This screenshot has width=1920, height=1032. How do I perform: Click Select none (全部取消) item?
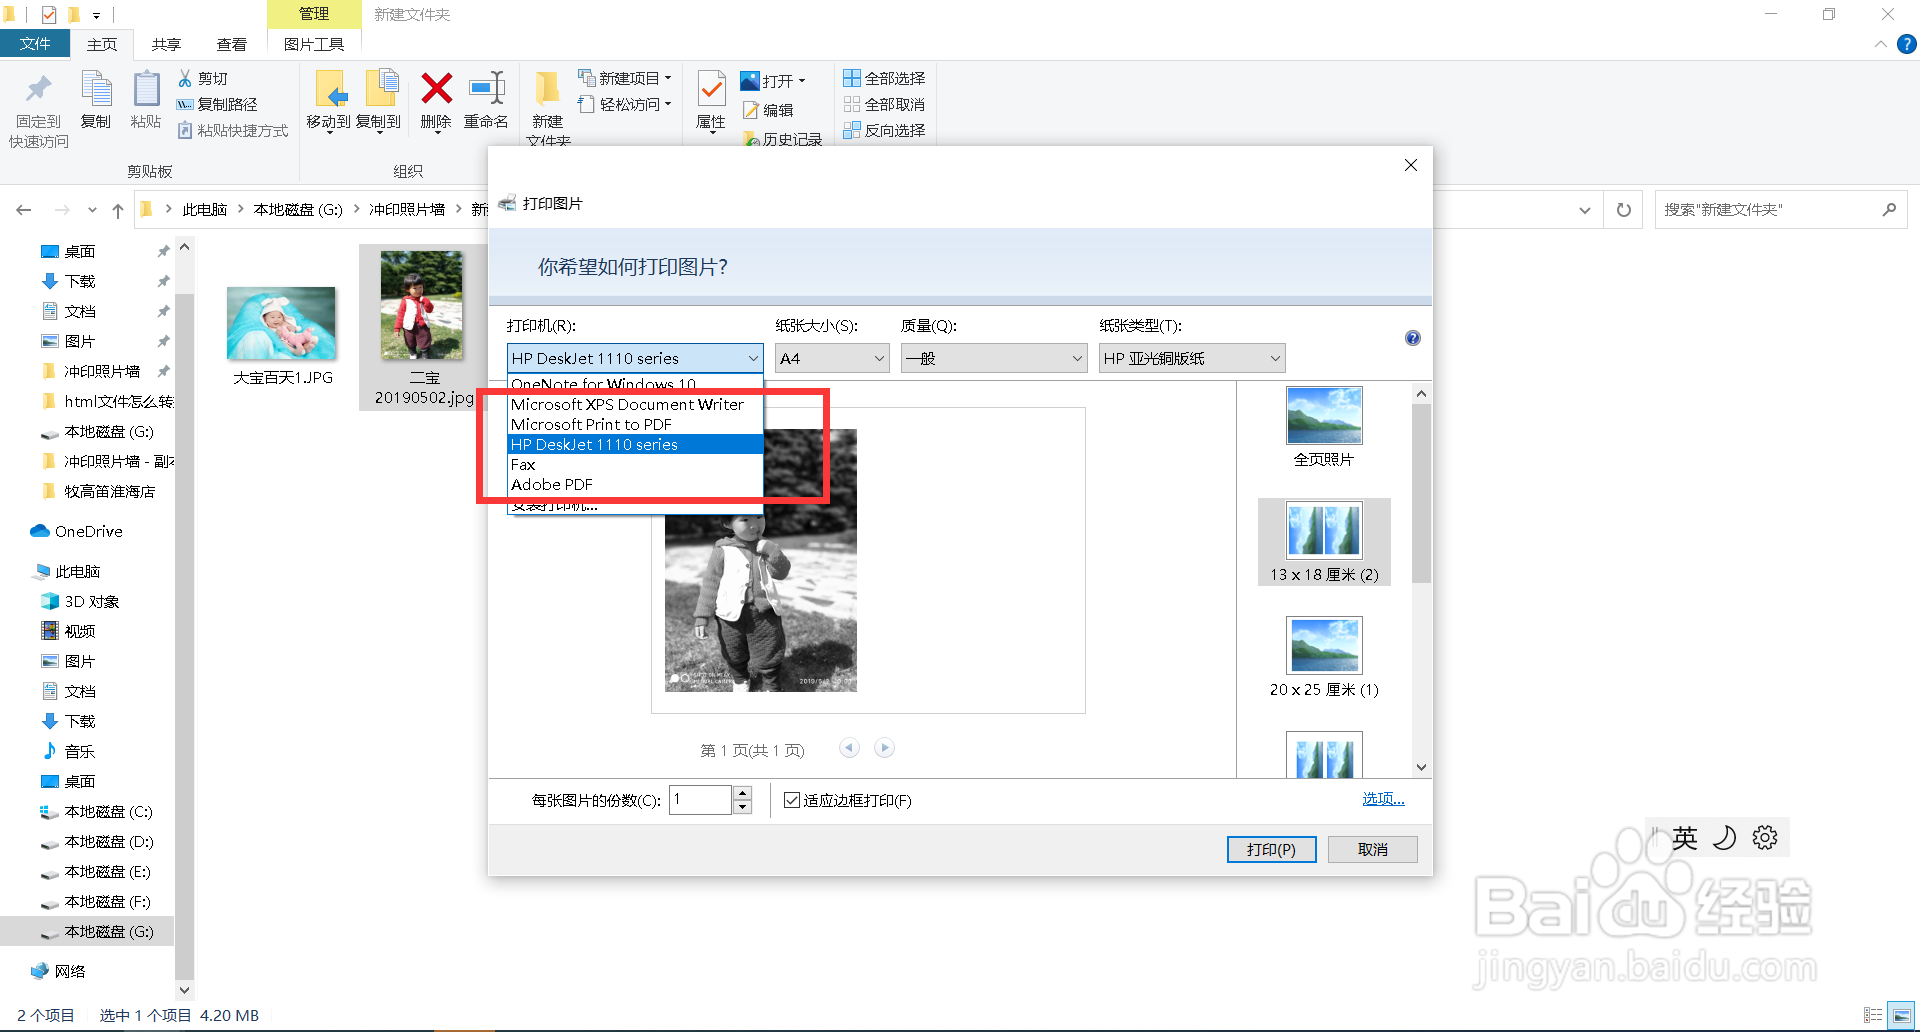[884, 104]
